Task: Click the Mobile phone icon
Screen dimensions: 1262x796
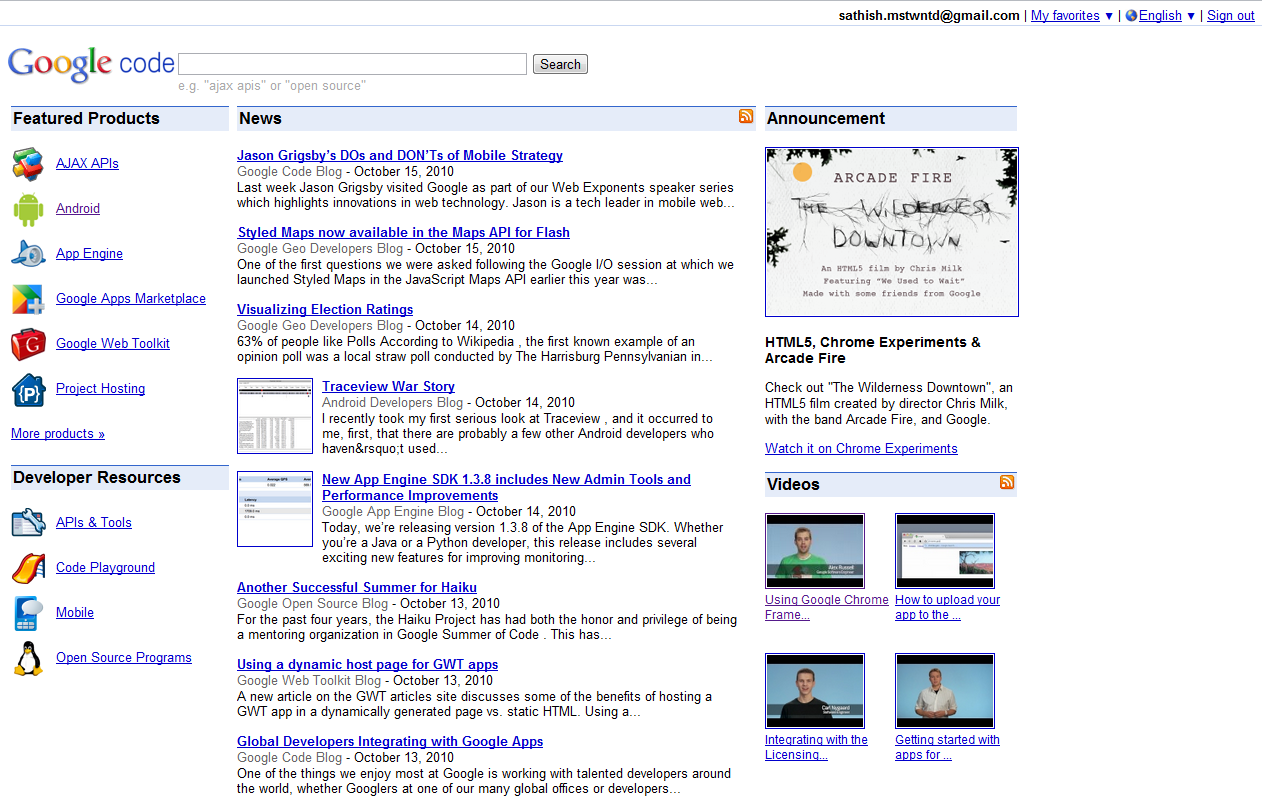Action: point(28,612)
